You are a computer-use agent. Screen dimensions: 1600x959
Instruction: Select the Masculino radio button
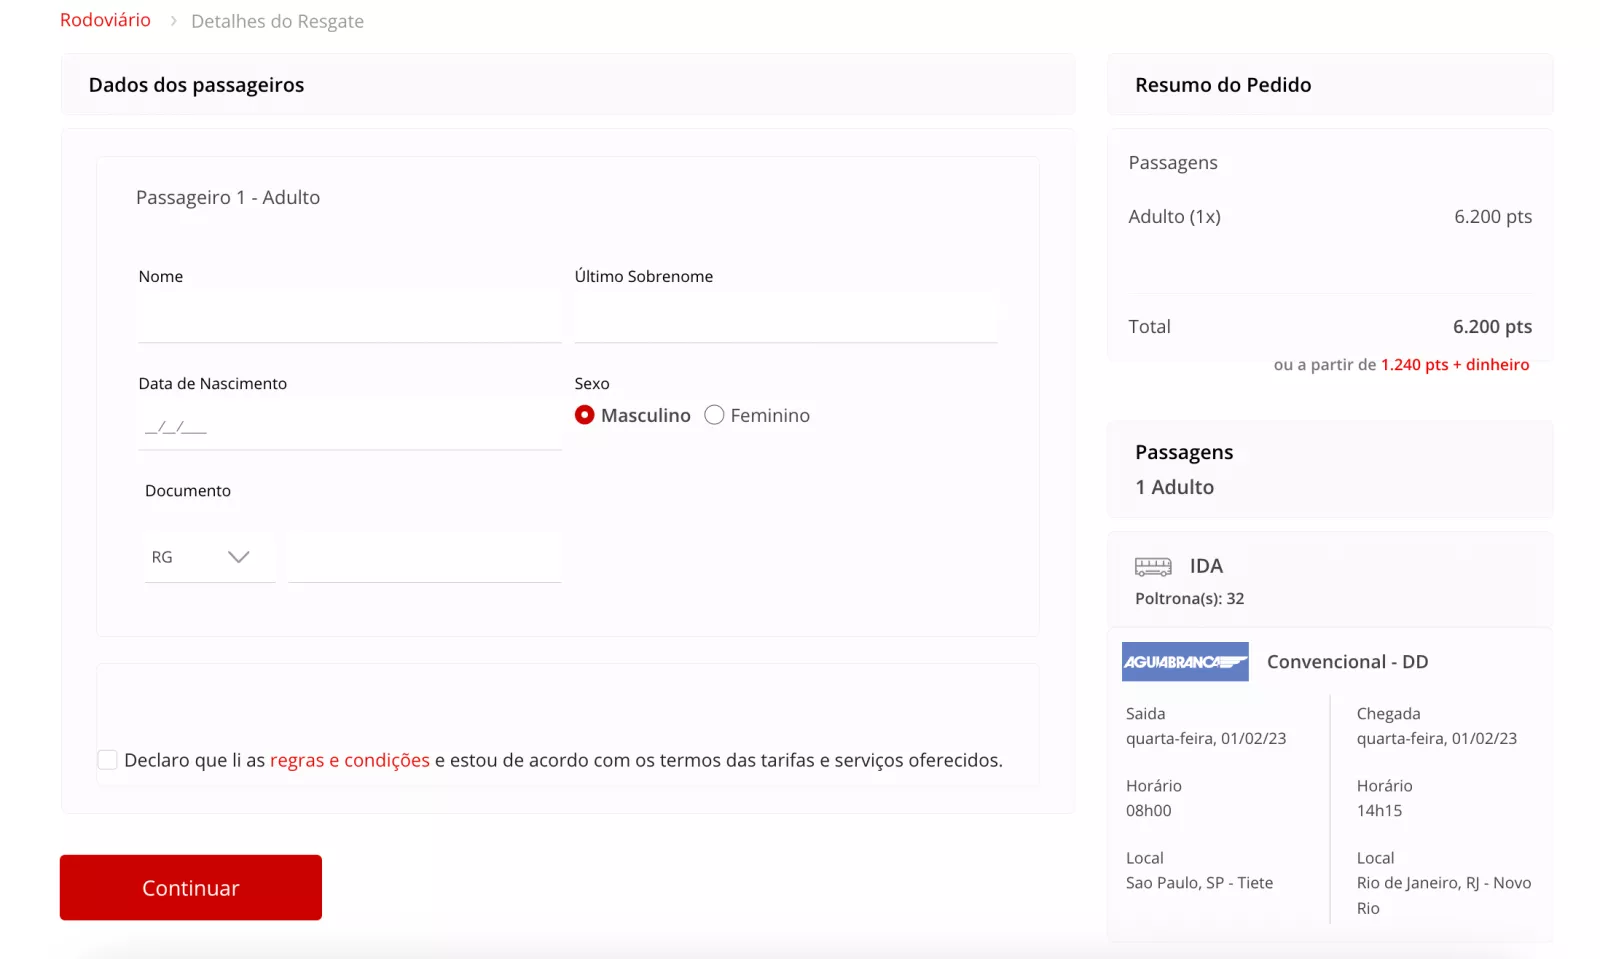coord(585,415)
